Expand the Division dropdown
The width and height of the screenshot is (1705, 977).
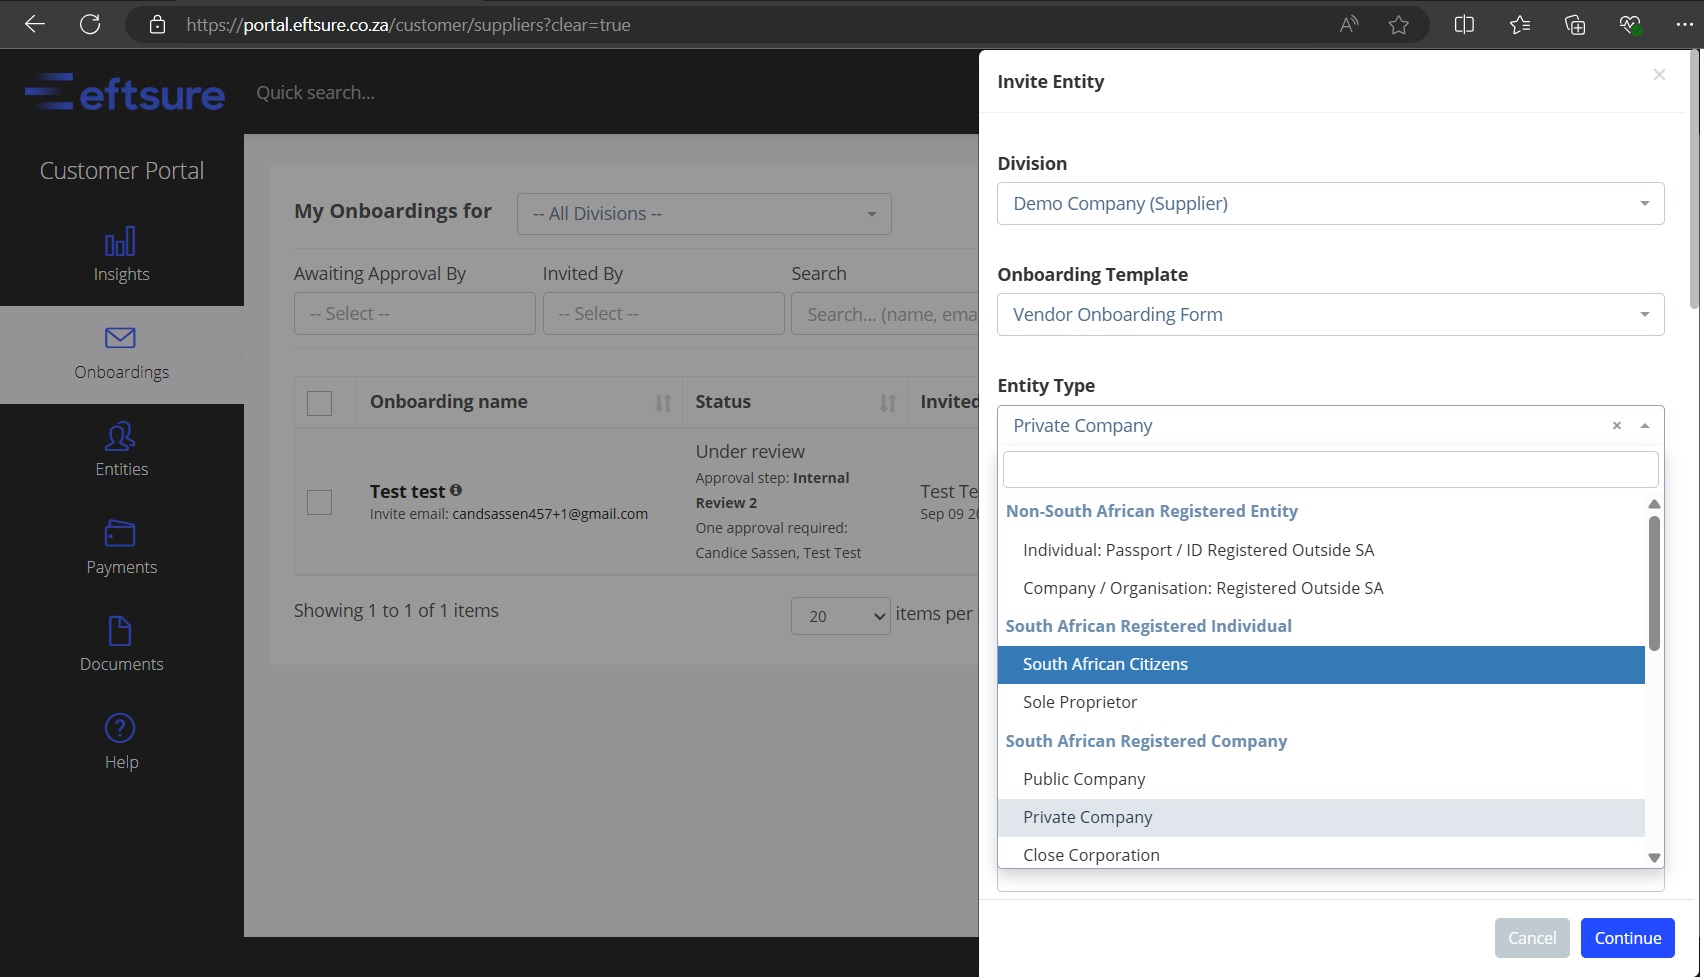[1330, 204]
